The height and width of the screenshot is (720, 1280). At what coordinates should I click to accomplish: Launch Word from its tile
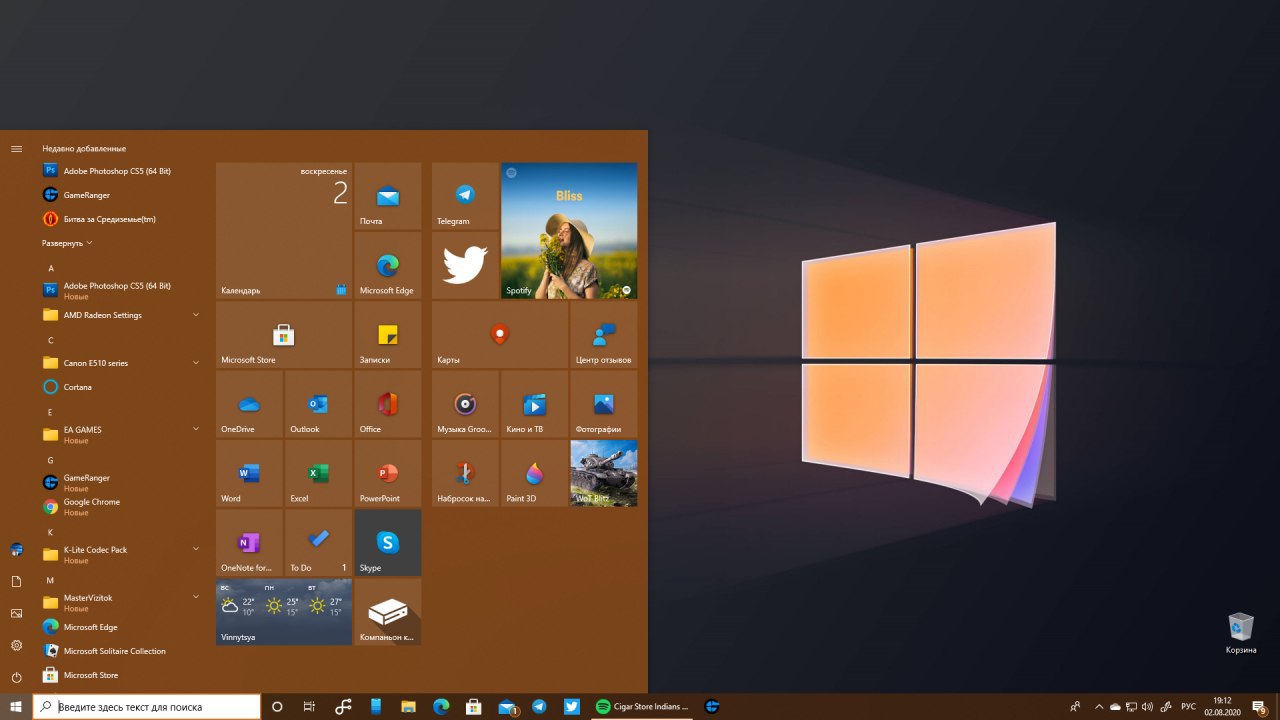pyautogui.click(x=249, y=473)
